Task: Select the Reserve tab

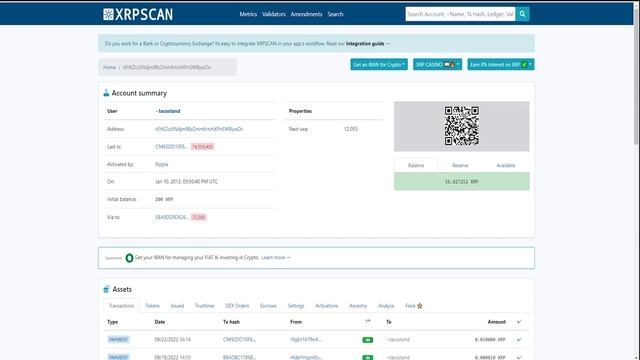Action: point(460,165)
